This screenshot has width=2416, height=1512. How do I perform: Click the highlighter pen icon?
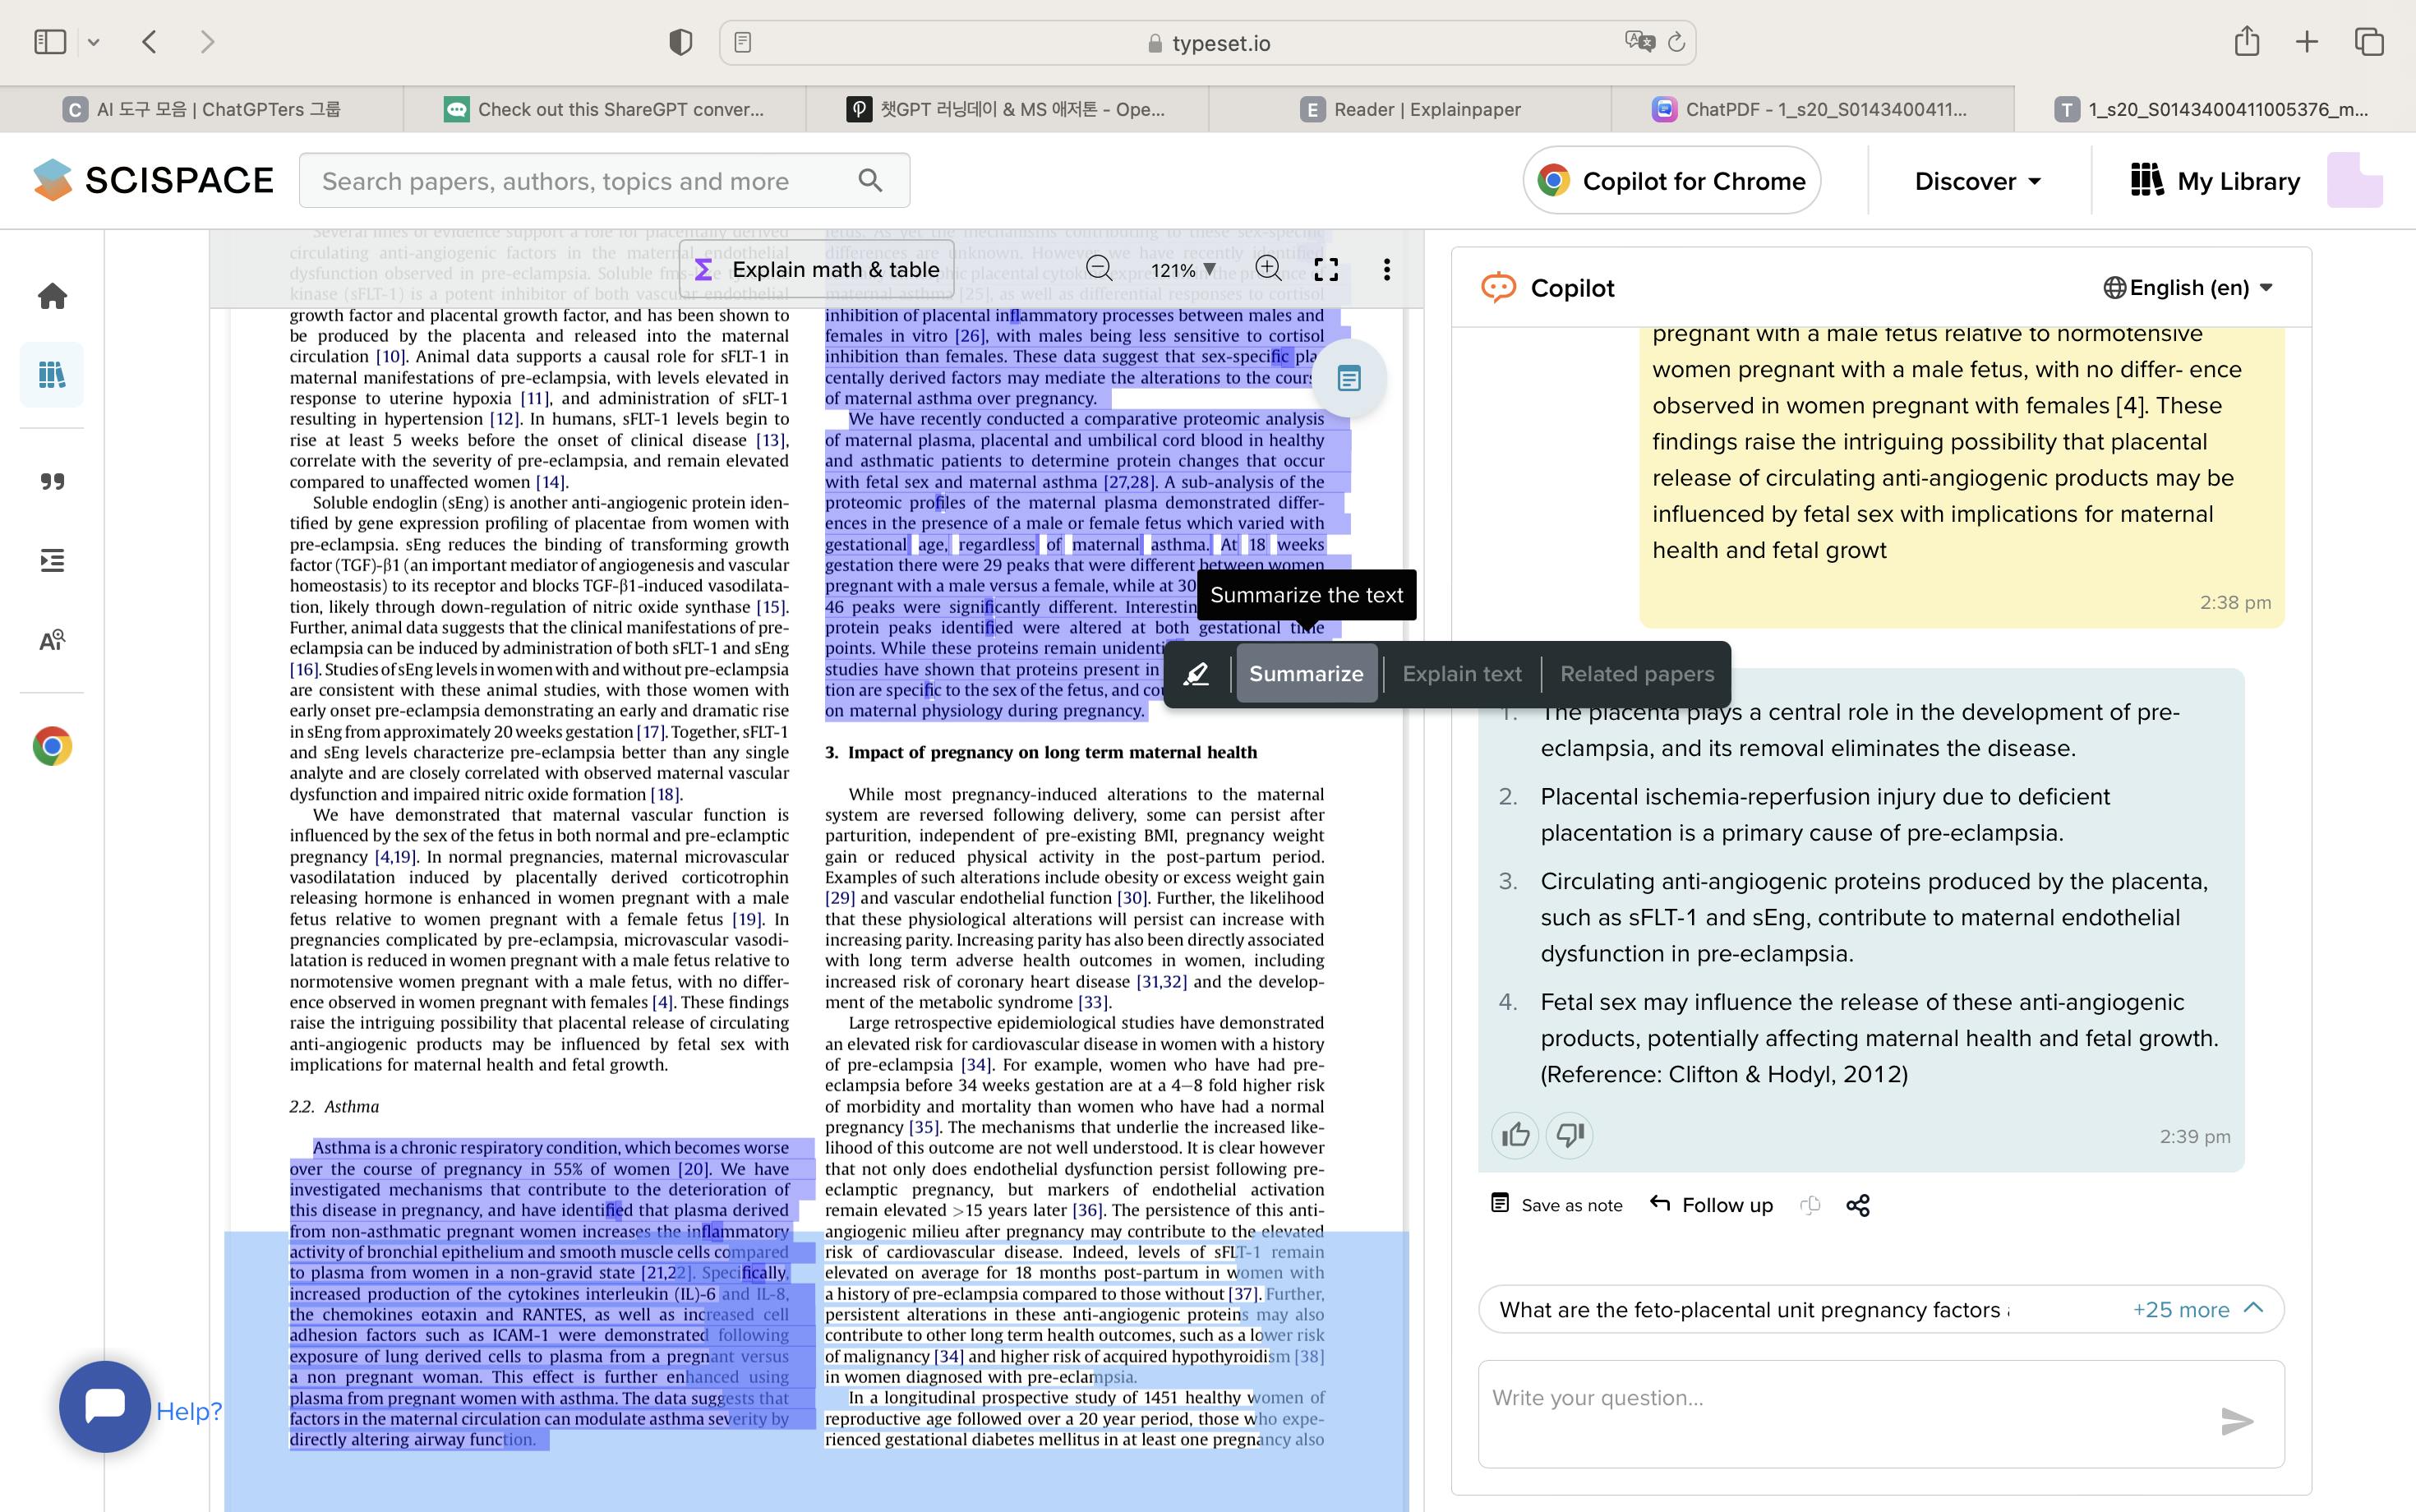pos(1196,674)
